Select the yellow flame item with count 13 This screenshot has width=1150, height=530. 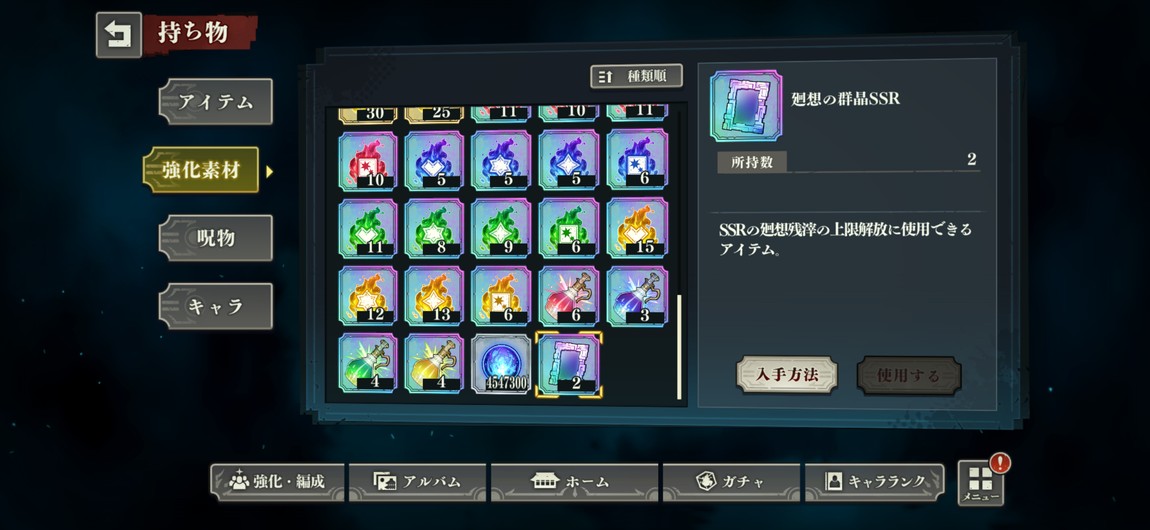point(434,296)
